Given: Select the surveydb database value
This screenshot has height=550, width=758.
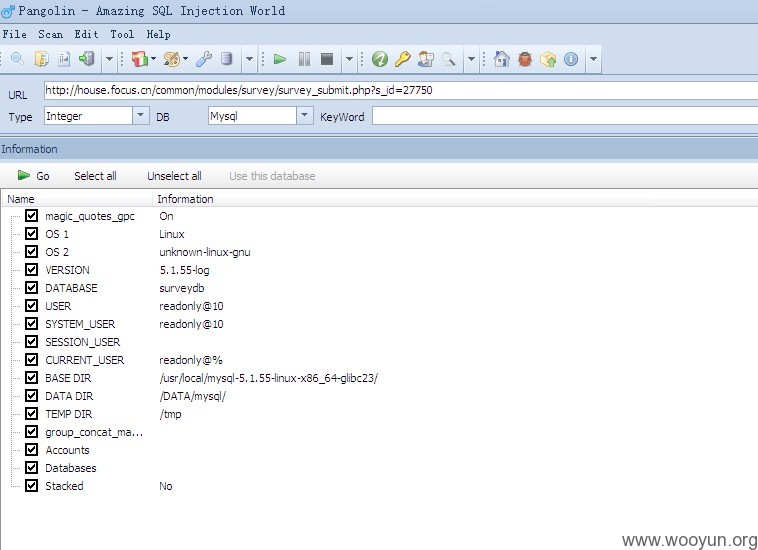Looking at the screenshot, I should tap(182, 288).
